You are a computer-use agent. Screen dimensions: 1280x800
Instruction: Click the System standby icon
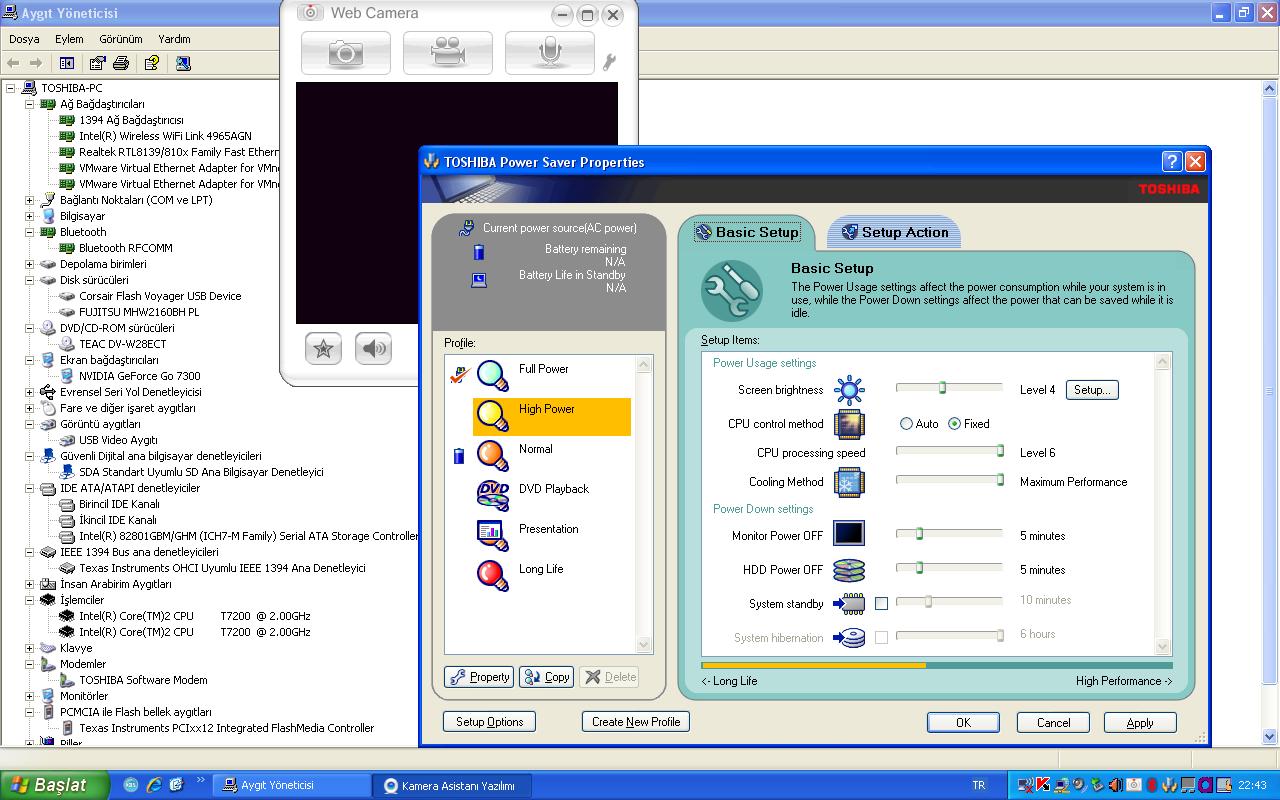tap(849, 604)
